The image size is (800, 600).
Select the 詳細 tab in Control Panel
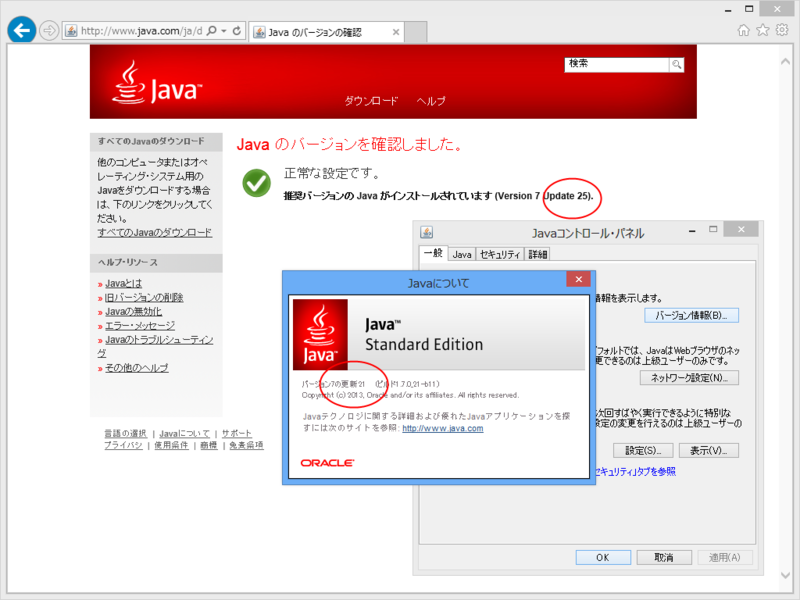pyautogui.click(x=538, y=254)
